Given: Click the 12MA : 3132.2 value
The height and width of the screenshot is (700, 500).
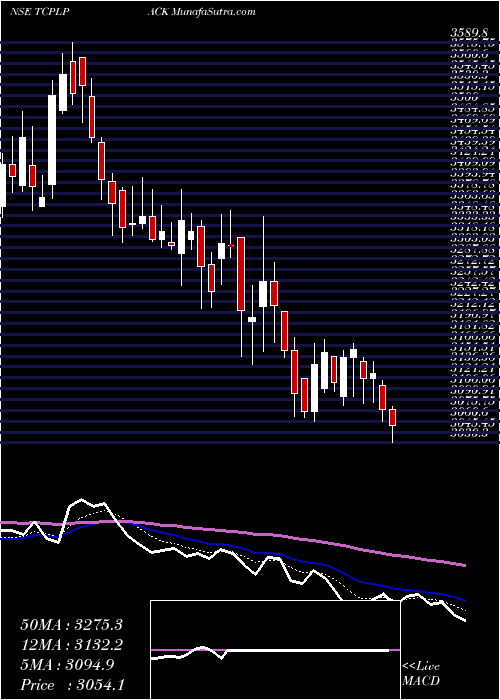Looking at the screenshot, I should click(71, 645).
